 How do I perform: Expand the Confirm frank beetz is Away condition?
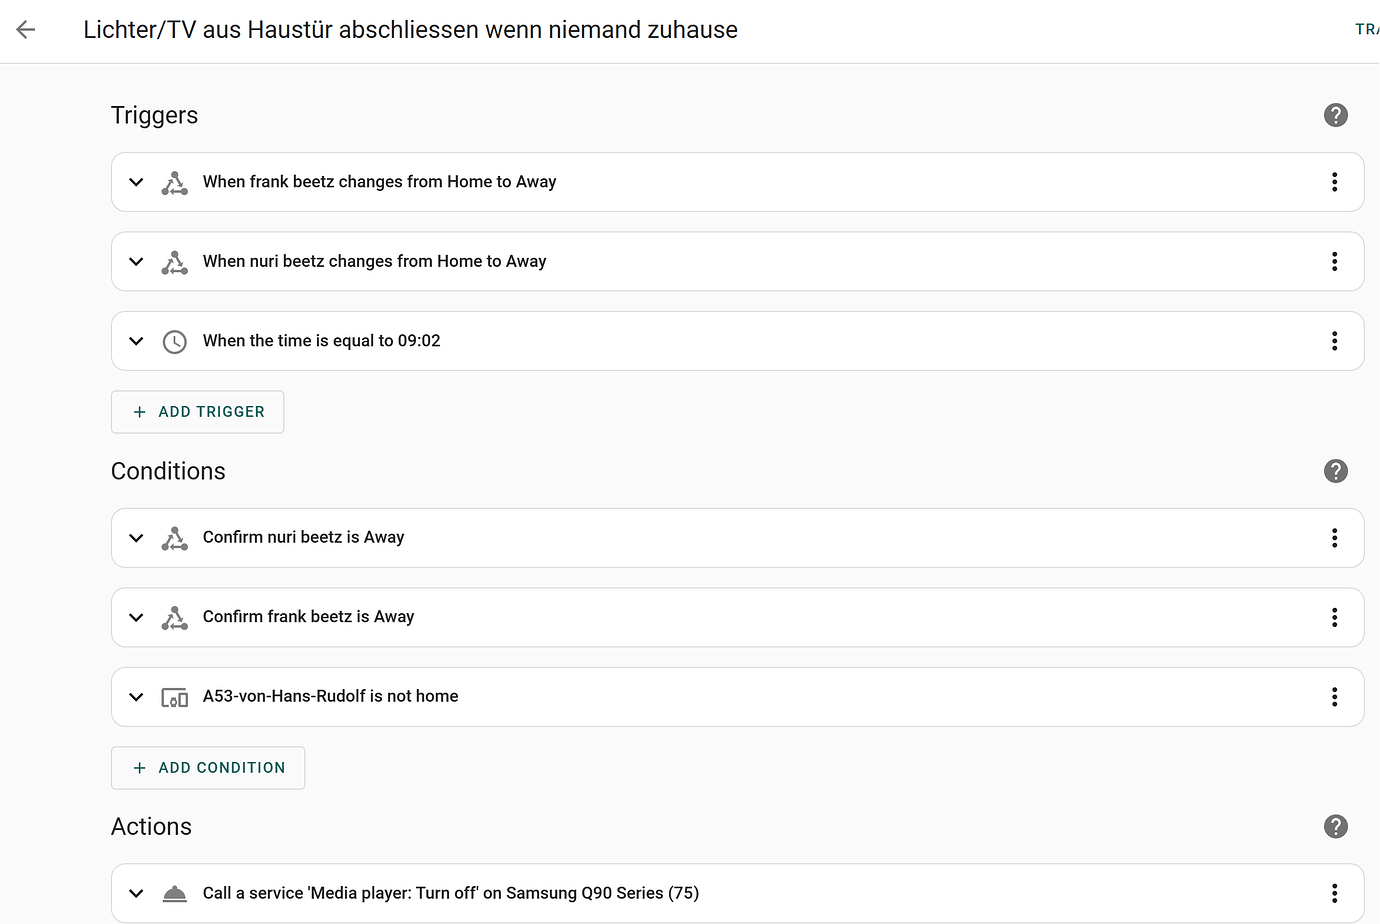point(136,617)
